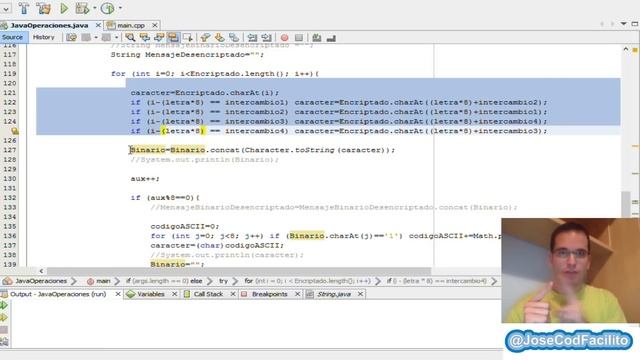
Task: Click the bottom settings icon in Output sidebar
Action: click(4, 342)
